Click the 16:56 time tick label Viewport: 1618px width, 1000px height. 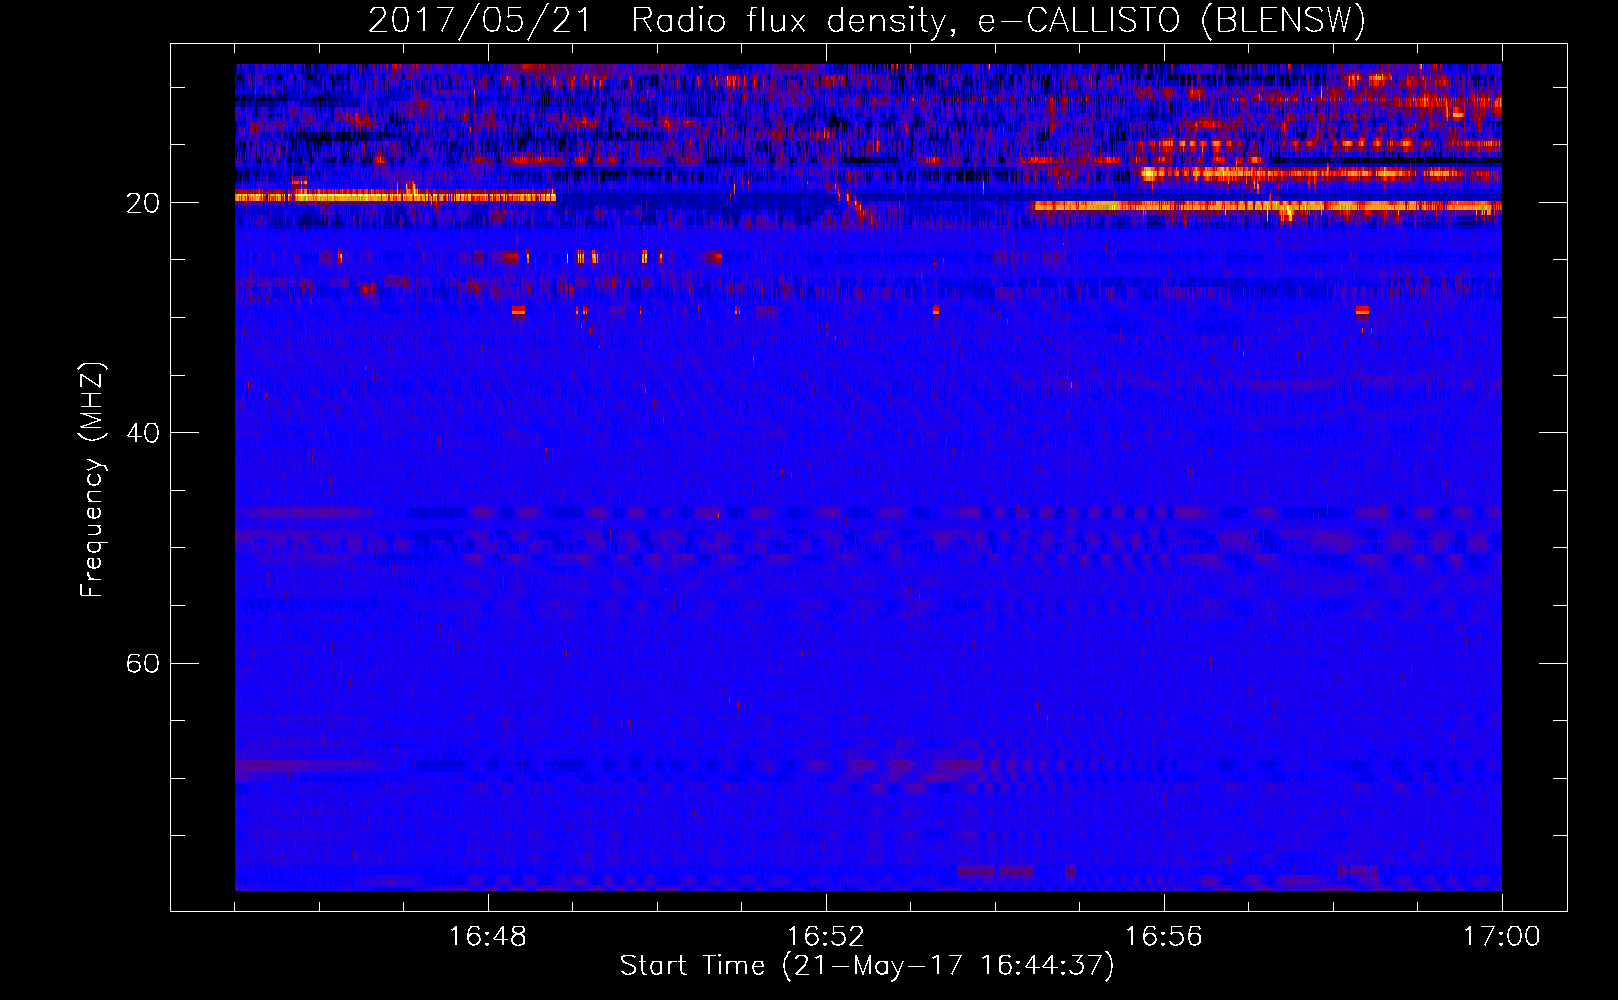pyautogui.click(x=1164, y=937)
